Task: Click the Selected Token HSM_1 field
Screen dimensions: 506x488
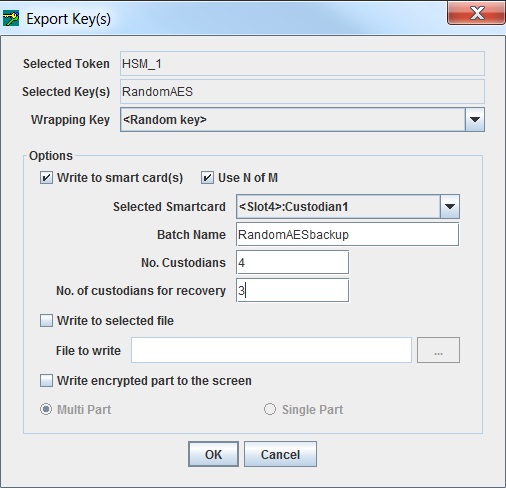Action: (x=302, y=63)
